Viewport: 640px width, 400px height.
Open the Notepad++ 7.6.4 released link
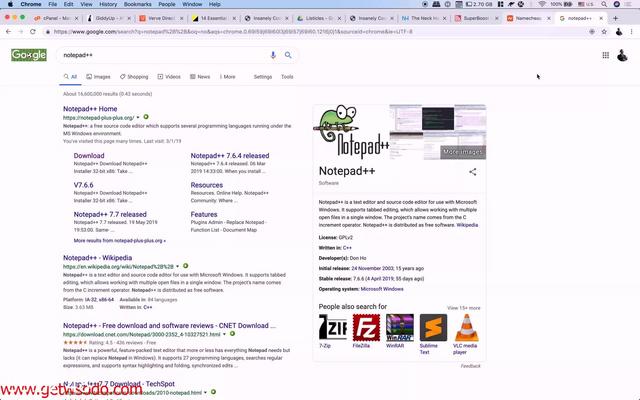[230, 156]
